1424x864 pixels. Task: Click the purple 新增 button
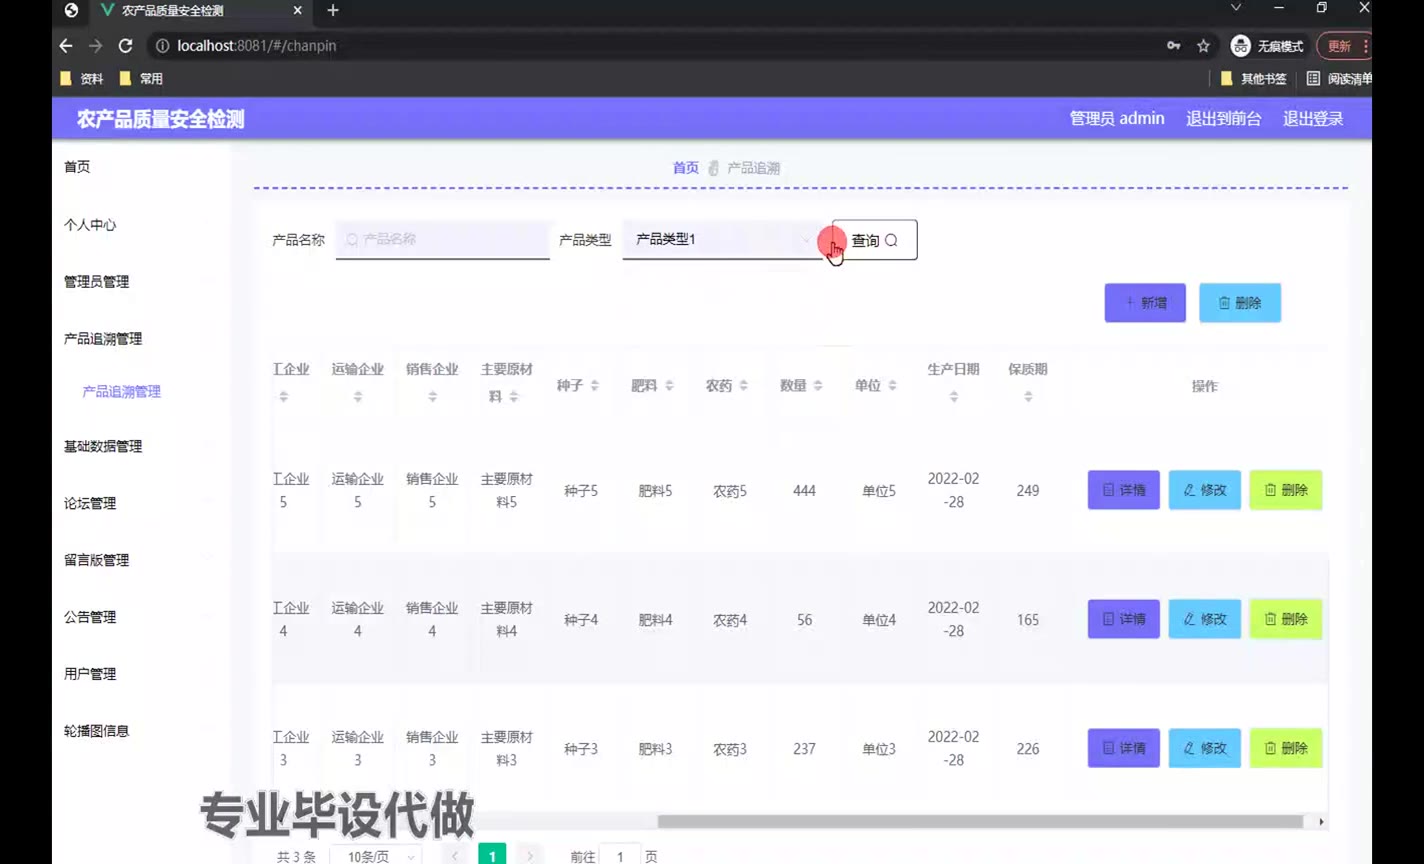1145,302
